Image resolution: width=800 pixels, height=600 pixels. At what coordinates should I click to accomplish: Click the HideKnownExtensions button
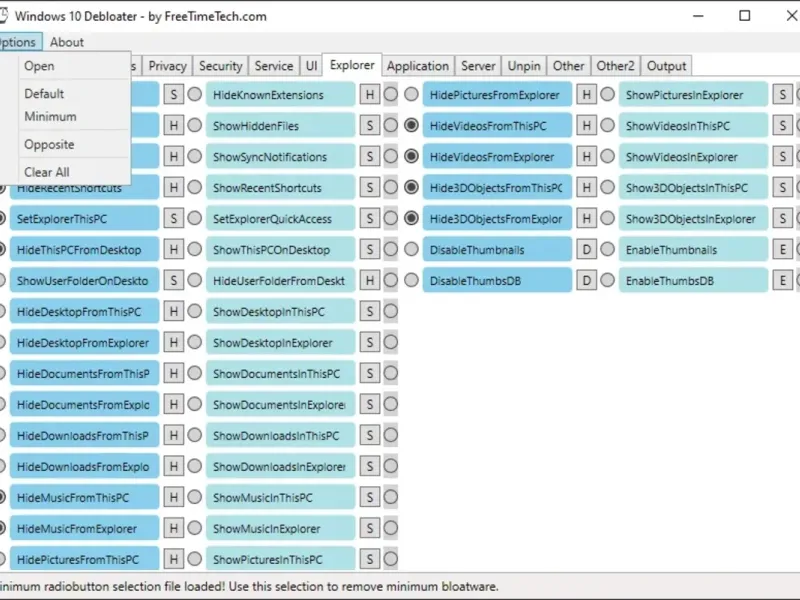tap(281, 95)
